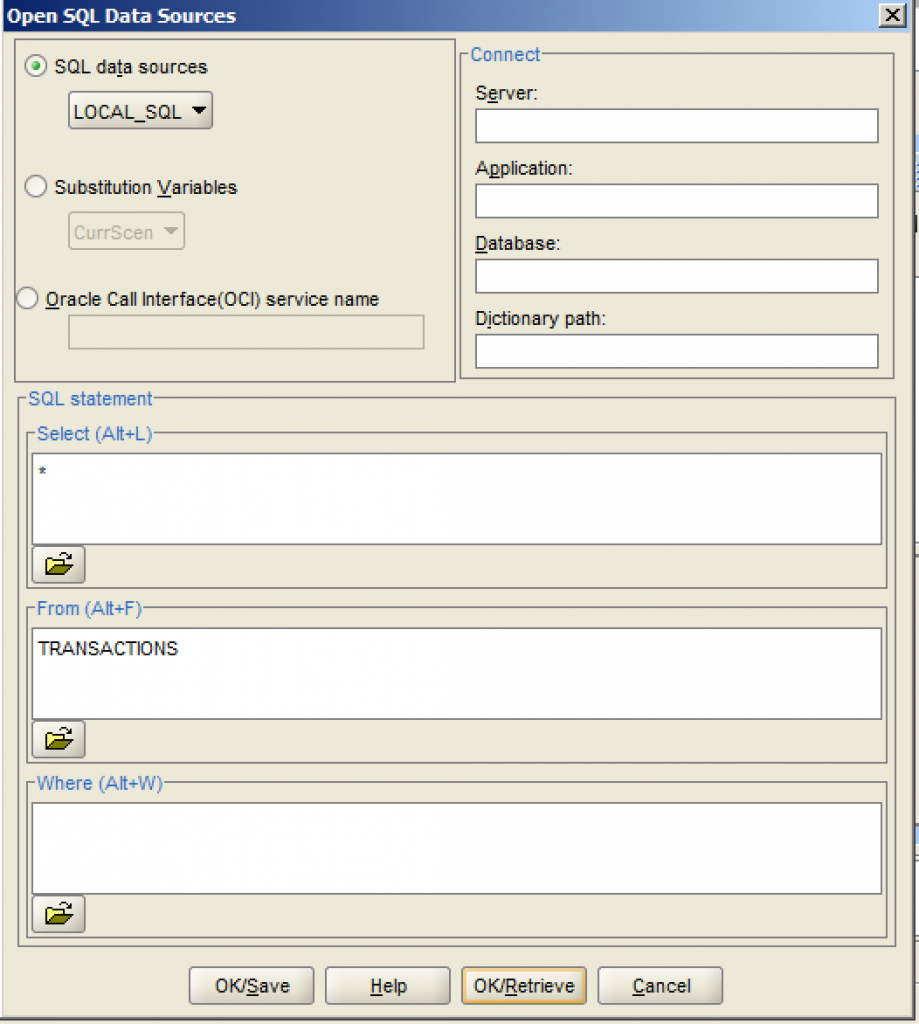Open file browser for the Where clause
Screen dimensions: 919x1024
57,913
